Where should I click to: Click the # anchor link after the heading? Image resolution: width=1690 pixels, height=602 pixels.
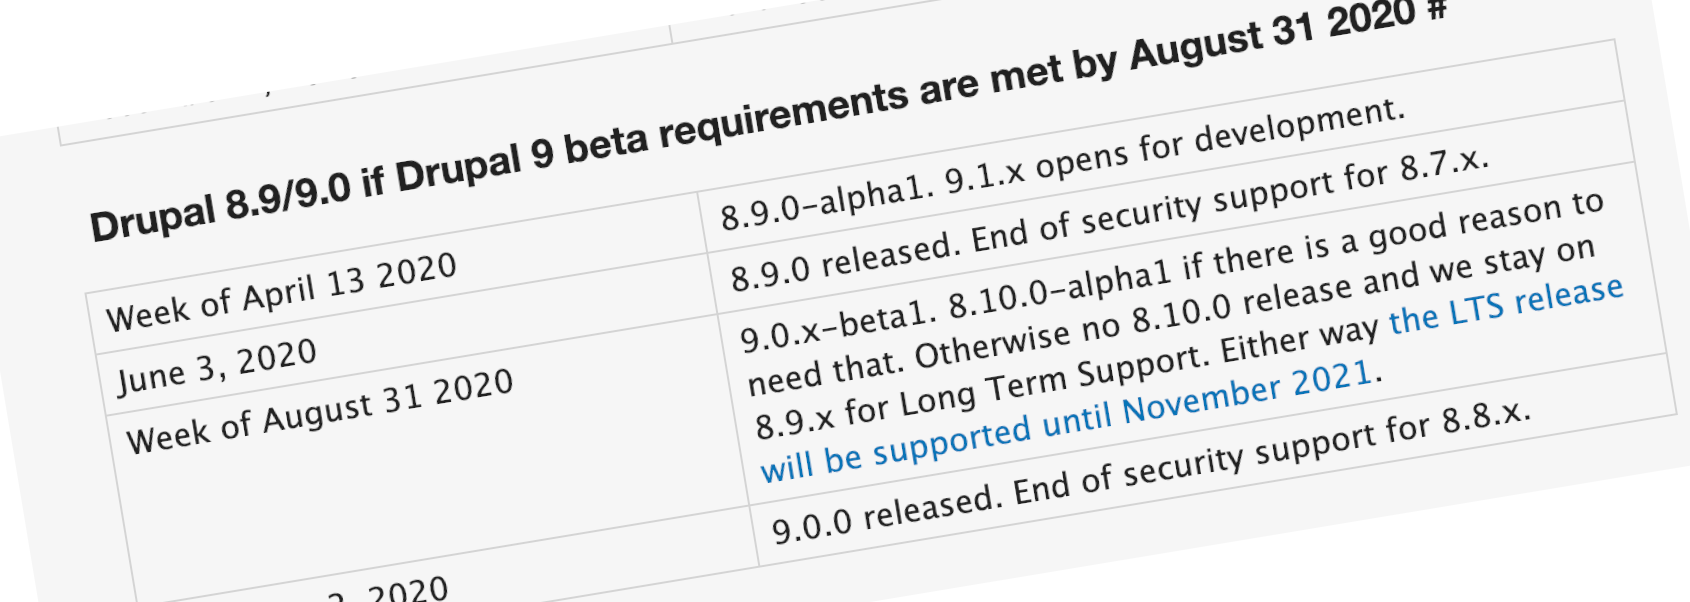1437,10
